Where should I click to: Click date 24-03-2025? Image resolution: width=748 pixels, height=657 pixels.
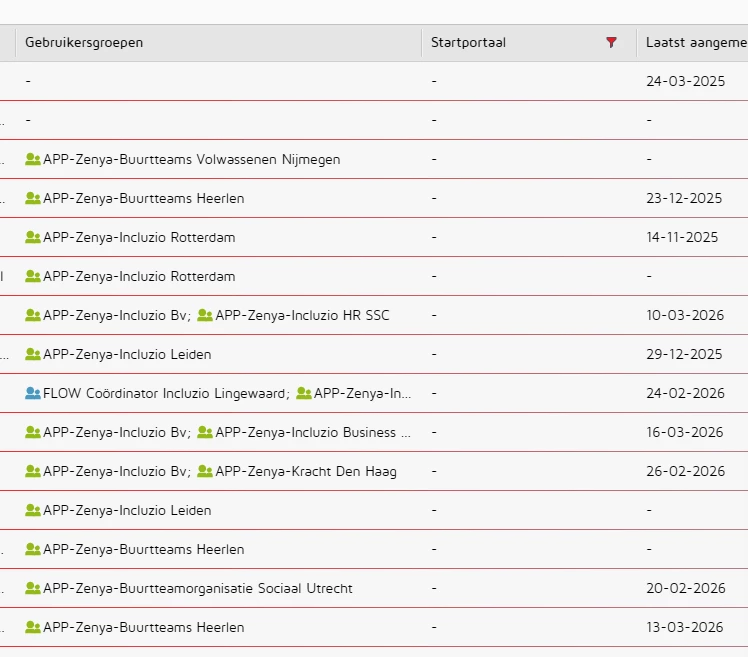[x=686, y=81]
